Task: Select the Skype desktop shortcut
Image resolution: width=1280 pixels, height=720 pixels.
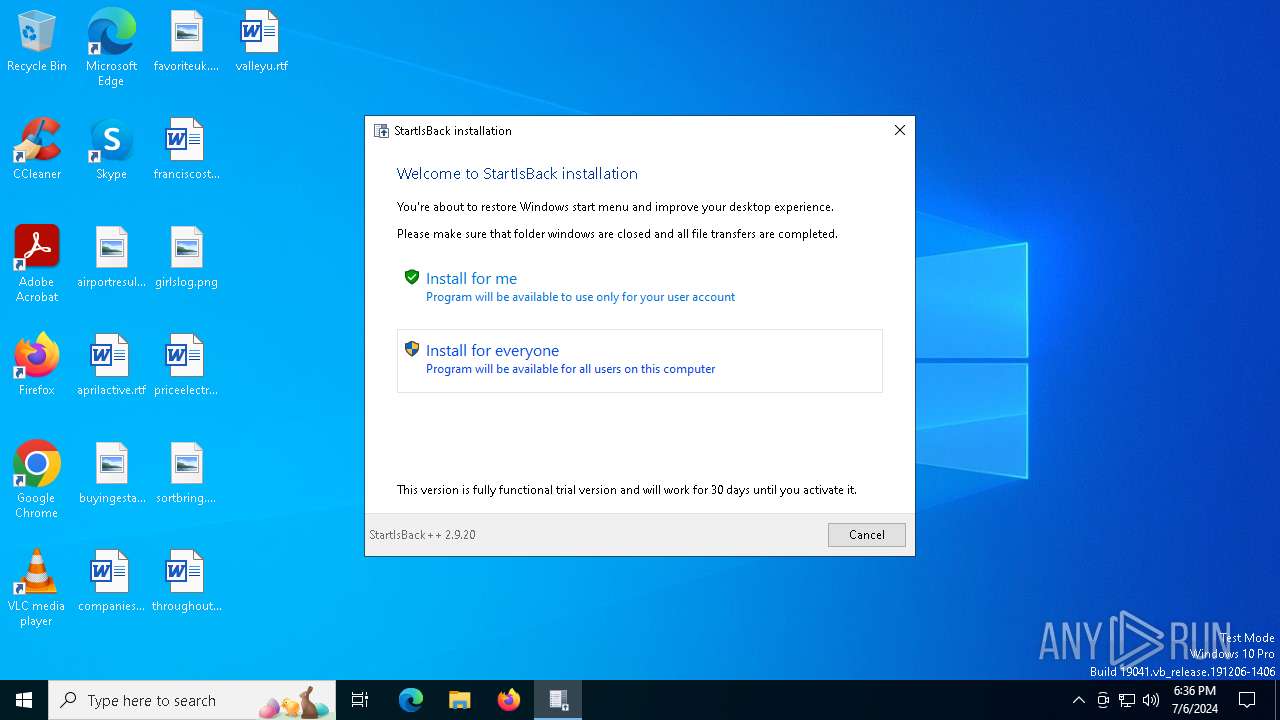Action: coord(111,150)
